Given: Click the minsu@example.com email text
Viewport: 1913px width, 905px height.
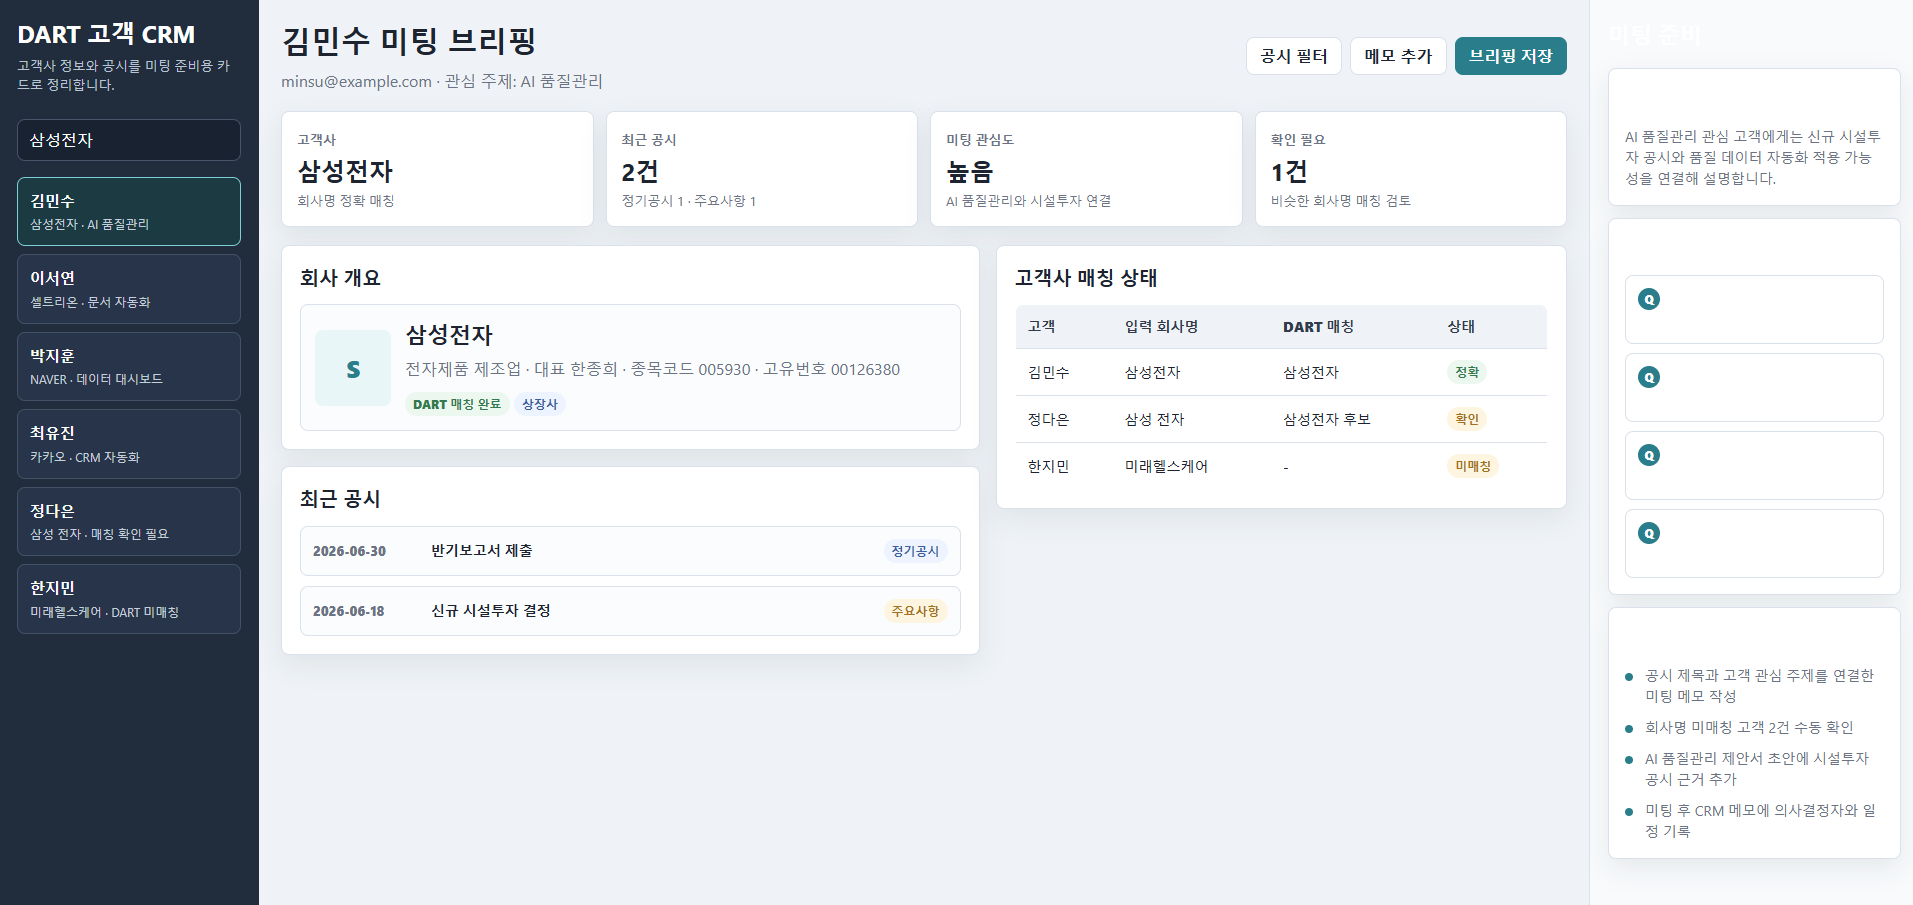Looking at the screenshot, I should point(356,81).
